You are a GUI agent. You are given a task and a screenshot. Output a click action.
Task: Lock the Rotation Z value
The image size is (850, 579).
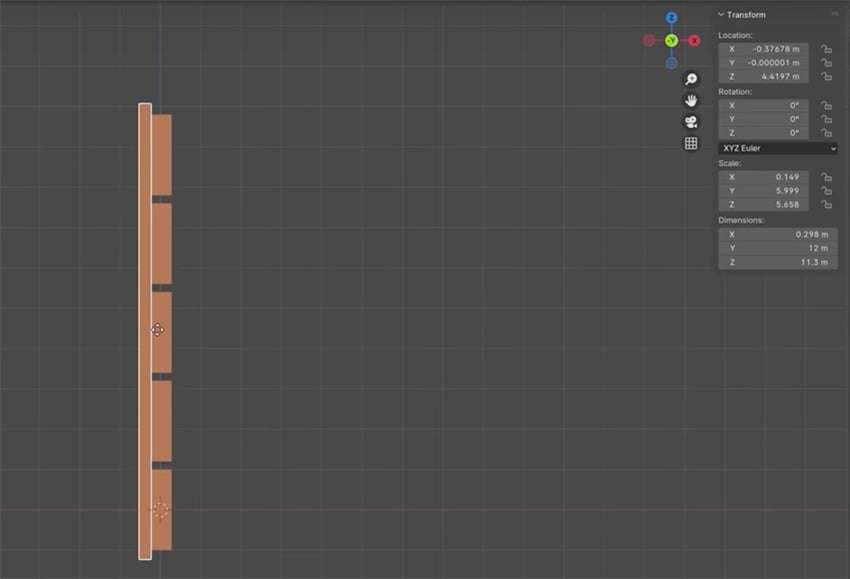click(826, 133)
